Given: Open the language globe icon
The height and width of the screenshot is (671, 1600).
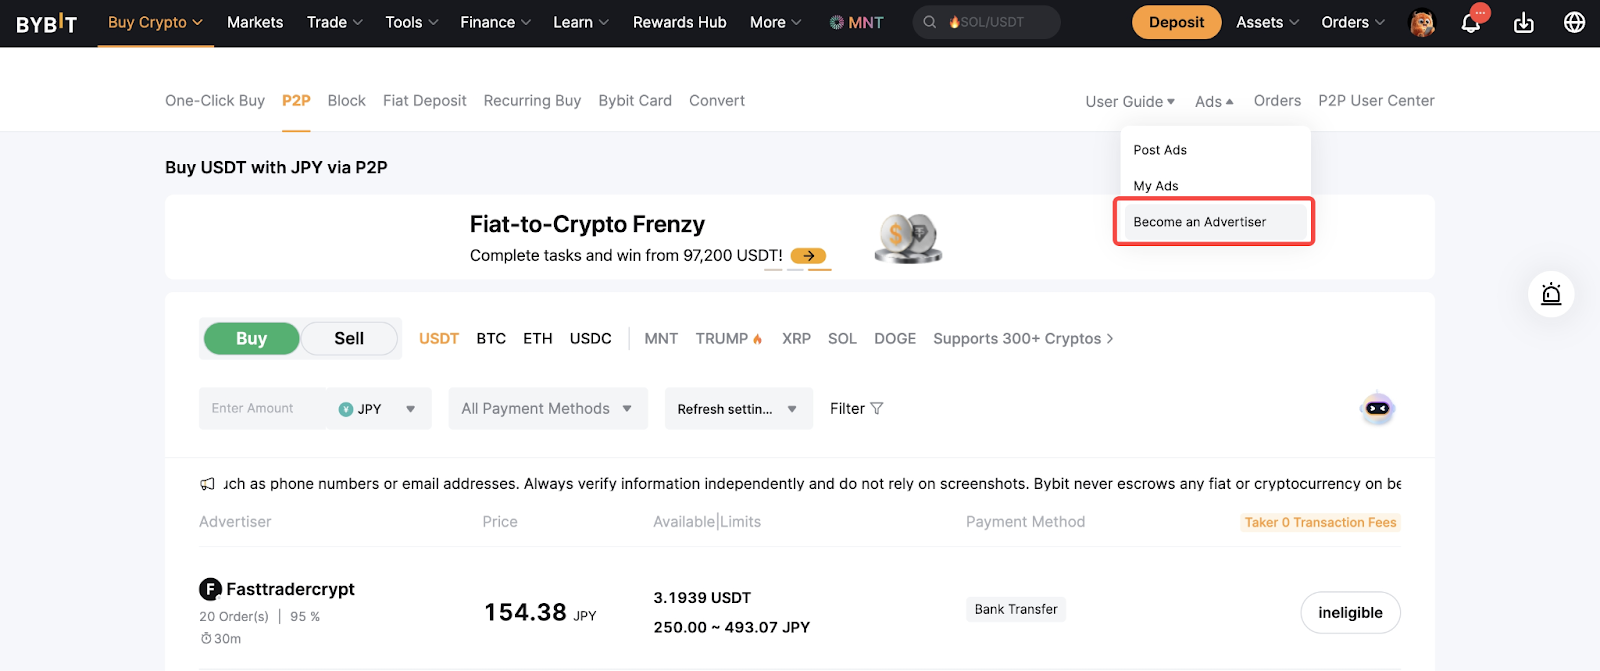Looking at the screenshot, I should pos(1574,22).
